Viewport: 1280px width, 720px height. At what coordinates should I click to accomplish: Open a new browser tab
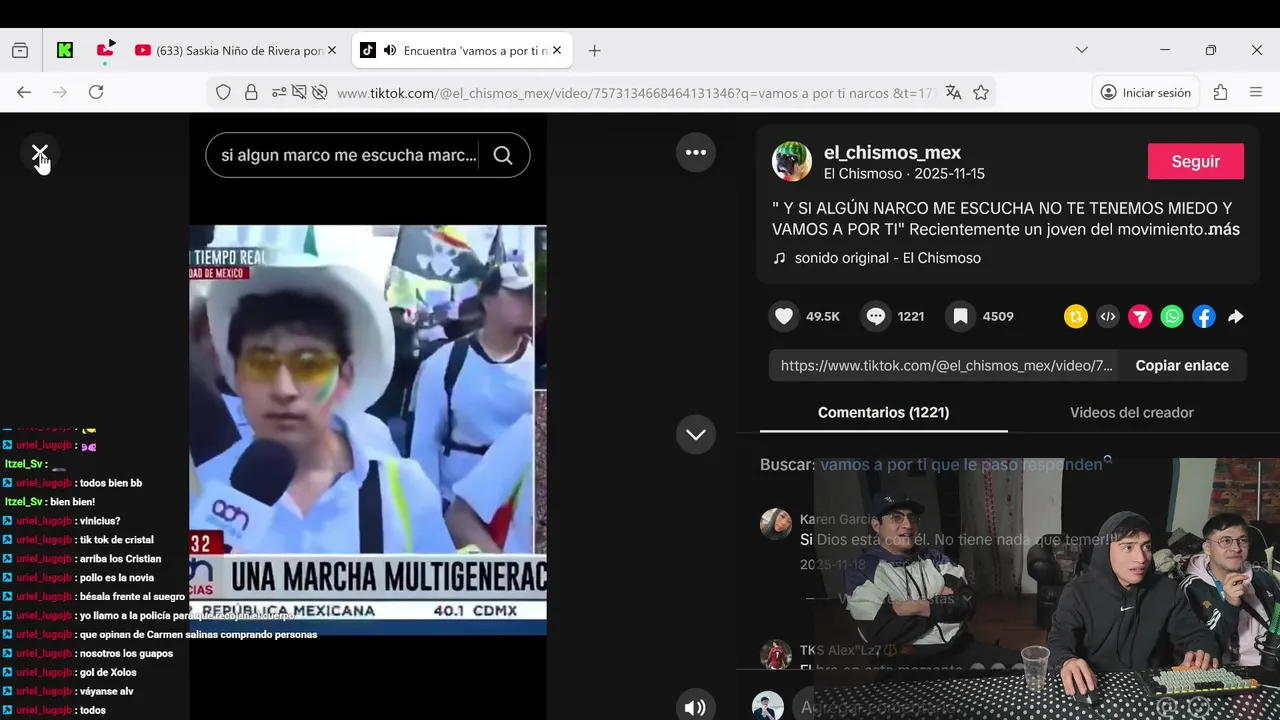tap(594, 50)
